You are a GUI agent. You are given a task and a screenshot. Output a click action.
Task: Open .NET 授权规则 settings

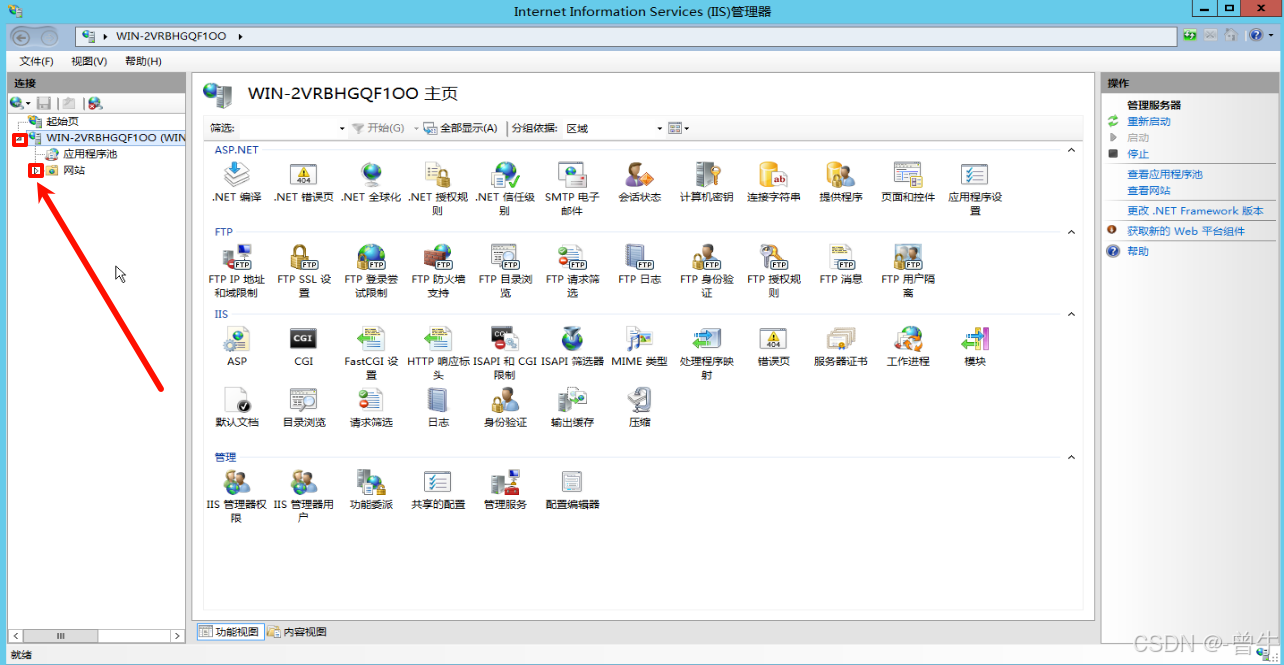click(x=438, y=189)
